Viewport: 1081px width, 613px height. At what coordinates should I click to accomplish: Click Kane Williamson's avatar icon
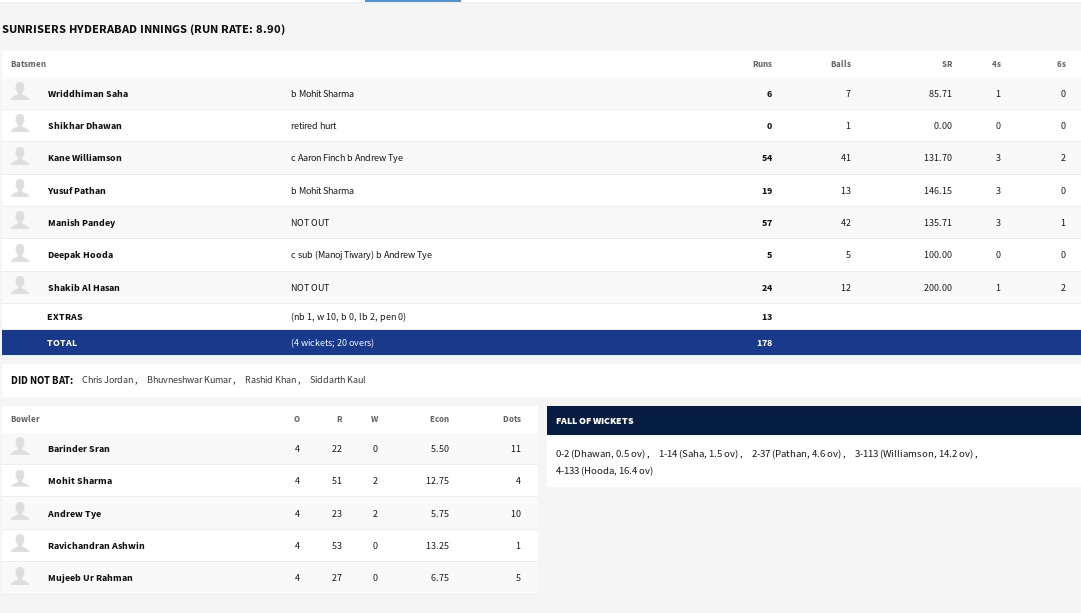pos(21,156)
